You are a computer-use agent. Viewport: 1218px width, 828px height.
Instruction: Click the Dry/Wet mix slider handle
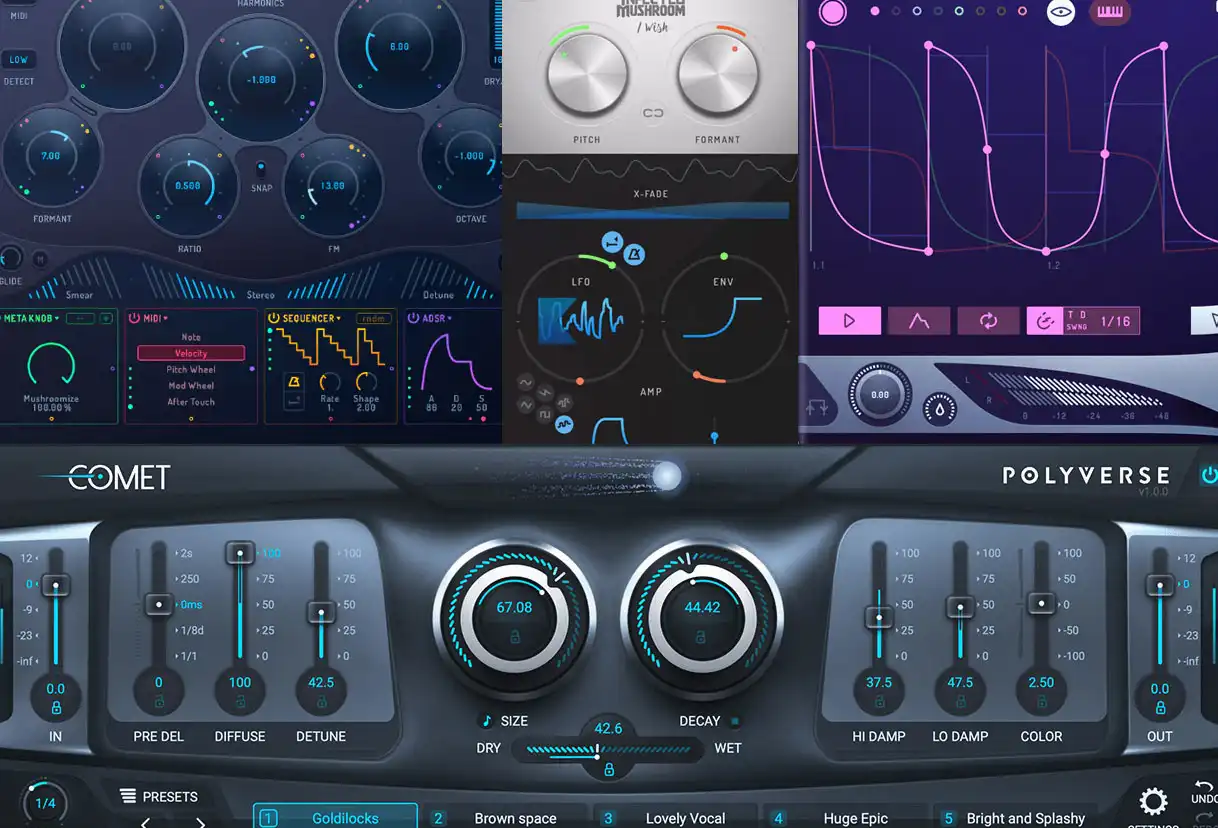point(598,755)
